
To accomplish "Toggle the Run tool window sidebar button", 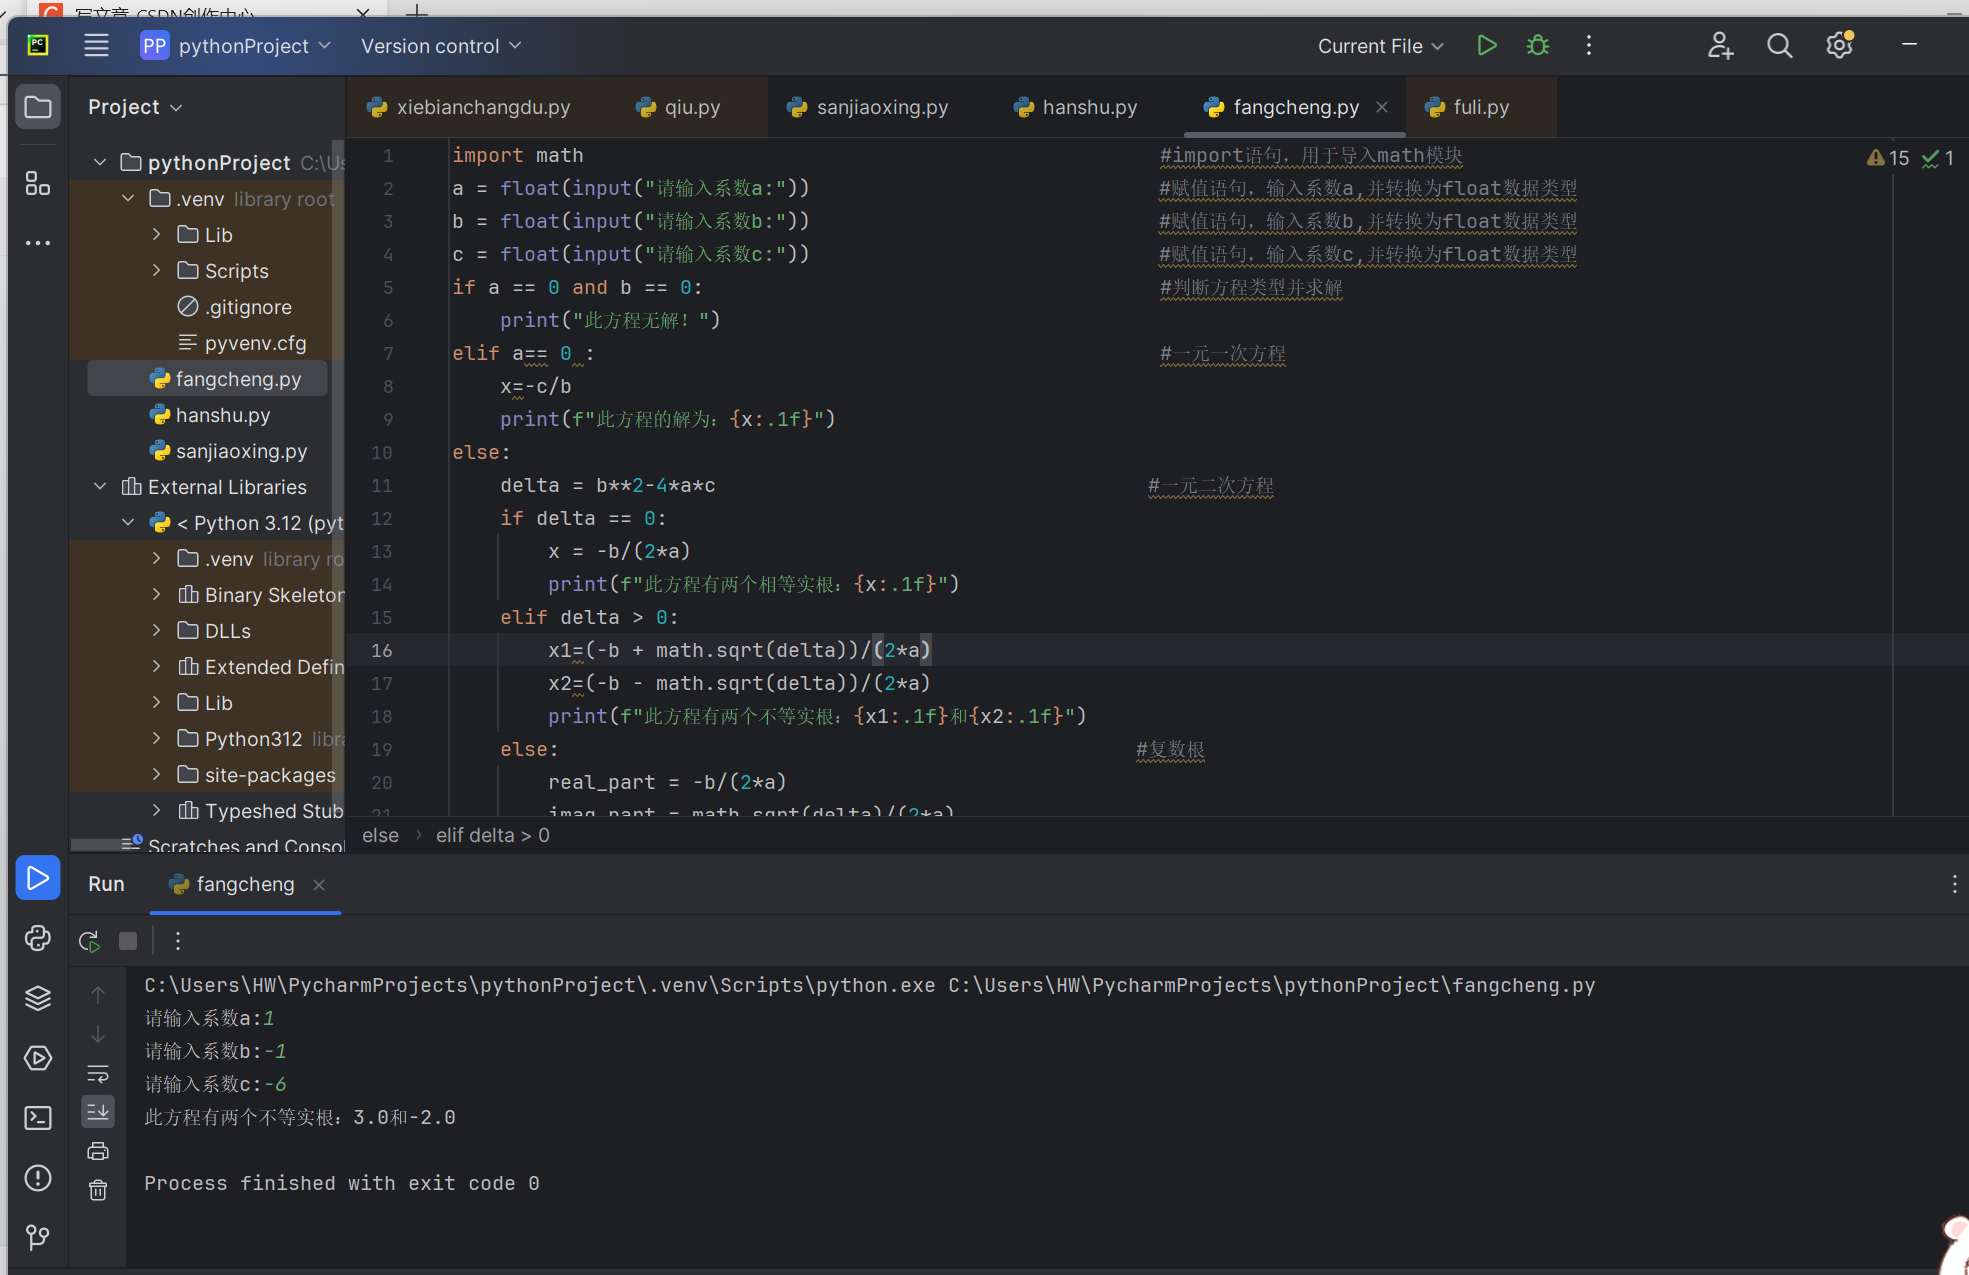I will point(38,878).
